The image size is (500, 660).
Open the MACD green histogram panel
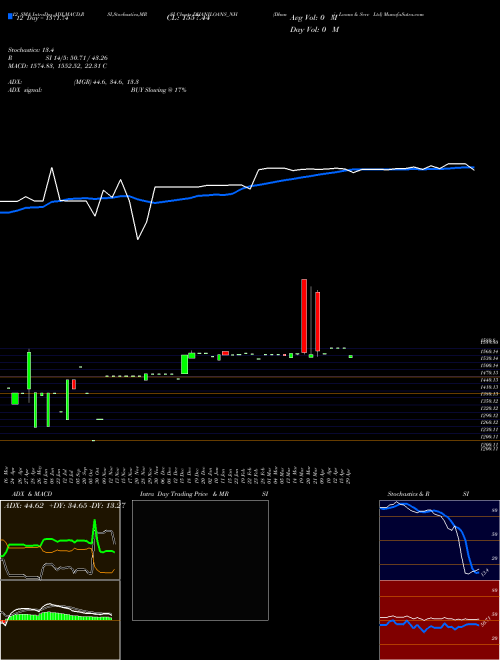(60, 620)
